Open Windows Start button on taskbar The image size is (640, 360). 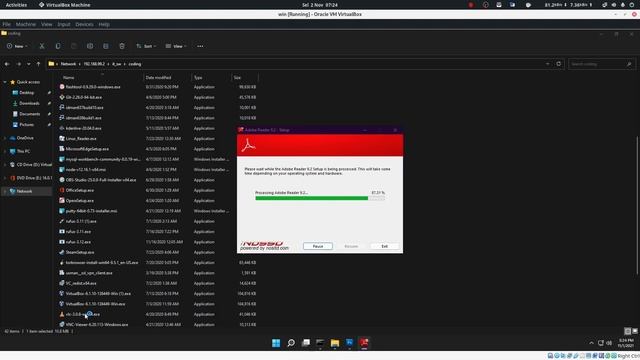276,343
